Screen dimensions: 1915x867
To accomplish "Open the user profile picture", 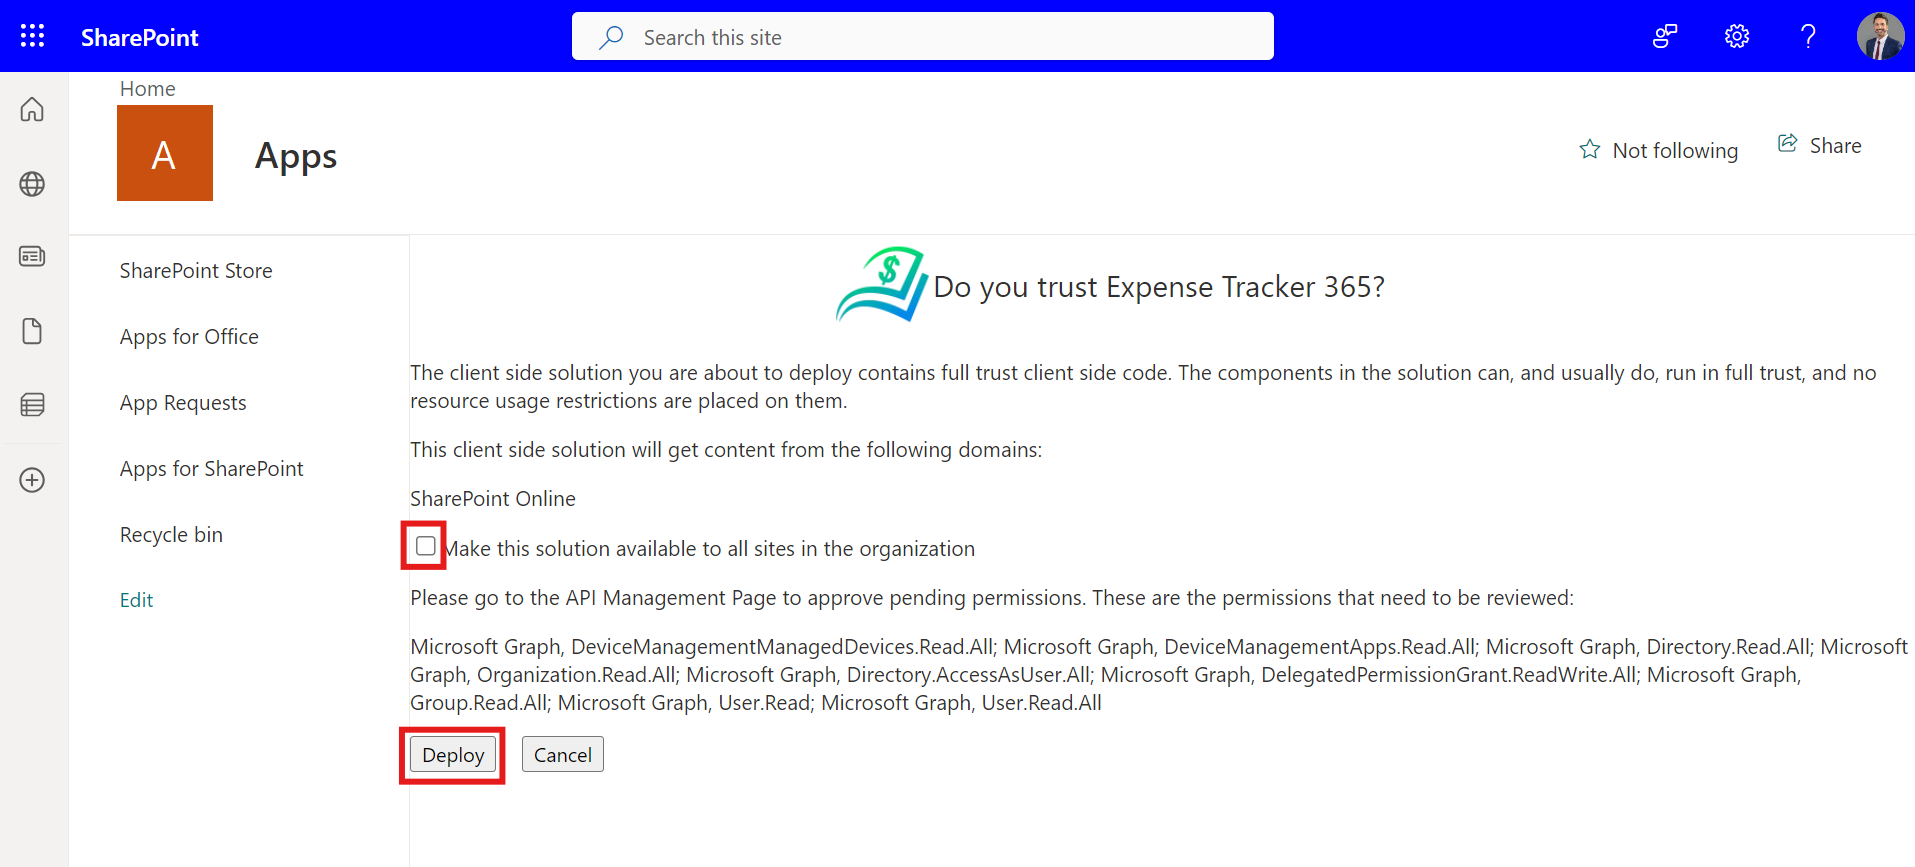I will pos(1880,36).
